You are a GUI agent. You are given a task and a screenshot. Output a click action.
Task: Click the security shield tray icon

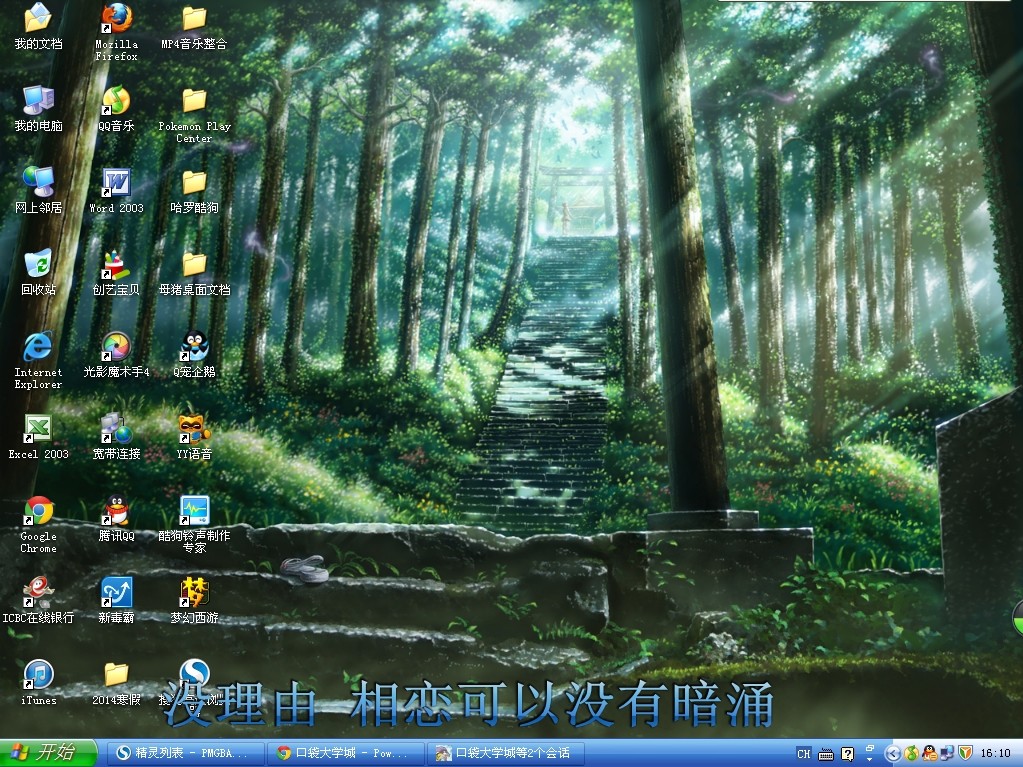(965, 753)
